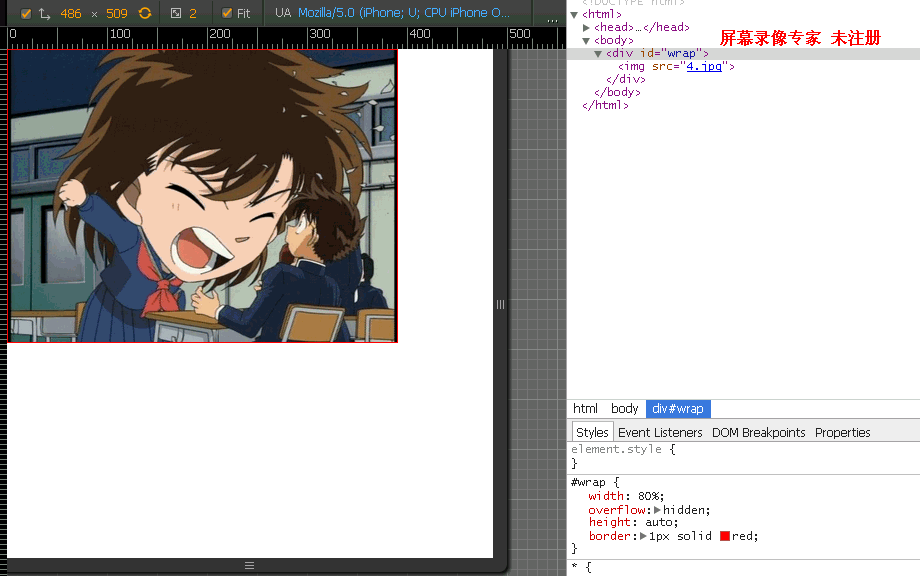Toggle the Fit checkbox
The image size is (920, 576).
pyautogui.click(x=227, y=14)
